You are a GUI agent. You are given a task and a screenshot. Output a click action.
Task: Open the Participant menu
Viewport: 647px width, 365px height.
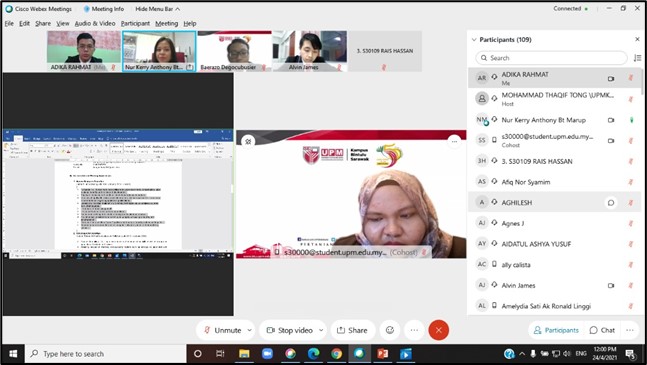[135, 24]
